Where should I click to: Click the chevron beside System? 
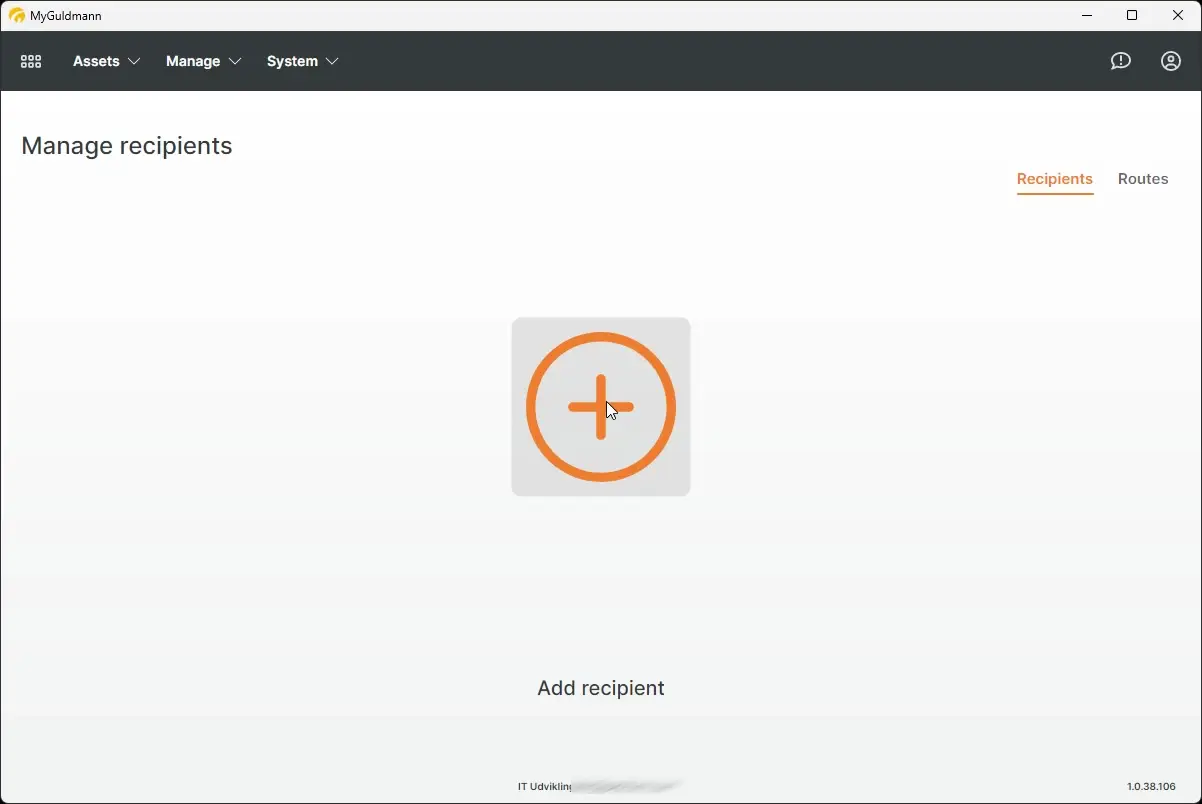[332, 61]
